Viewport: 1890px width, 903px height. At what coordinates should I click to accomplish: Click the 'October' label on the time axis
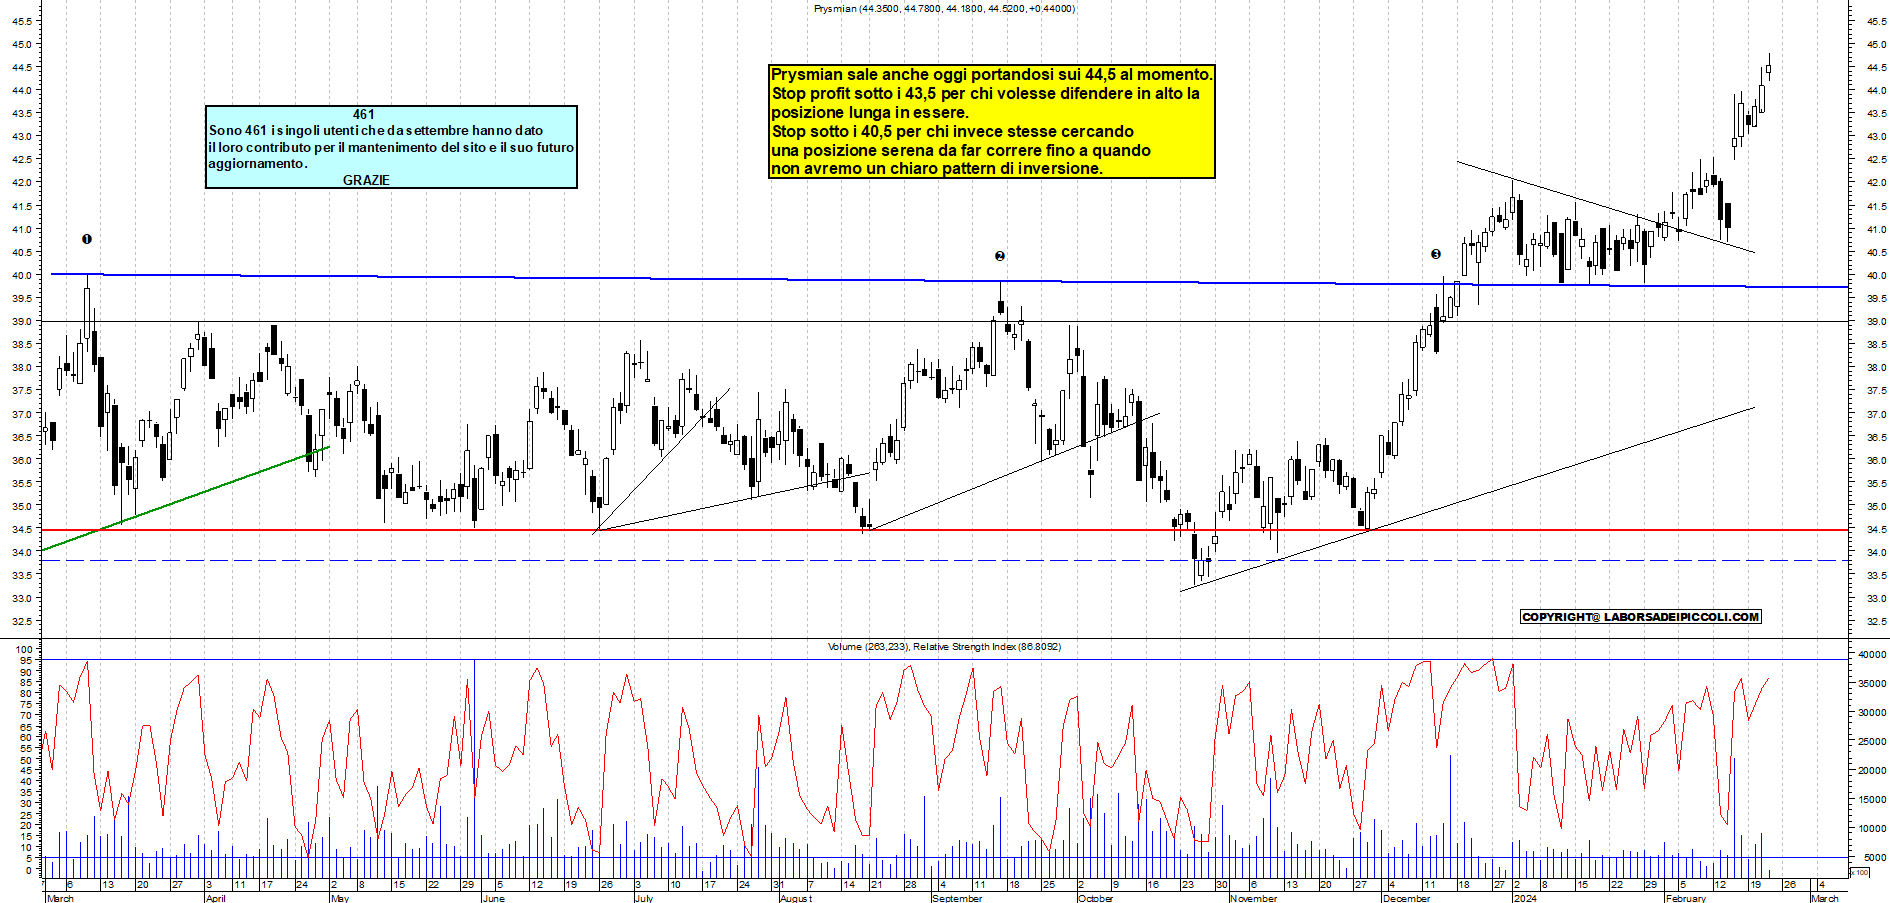point(1096,898)
